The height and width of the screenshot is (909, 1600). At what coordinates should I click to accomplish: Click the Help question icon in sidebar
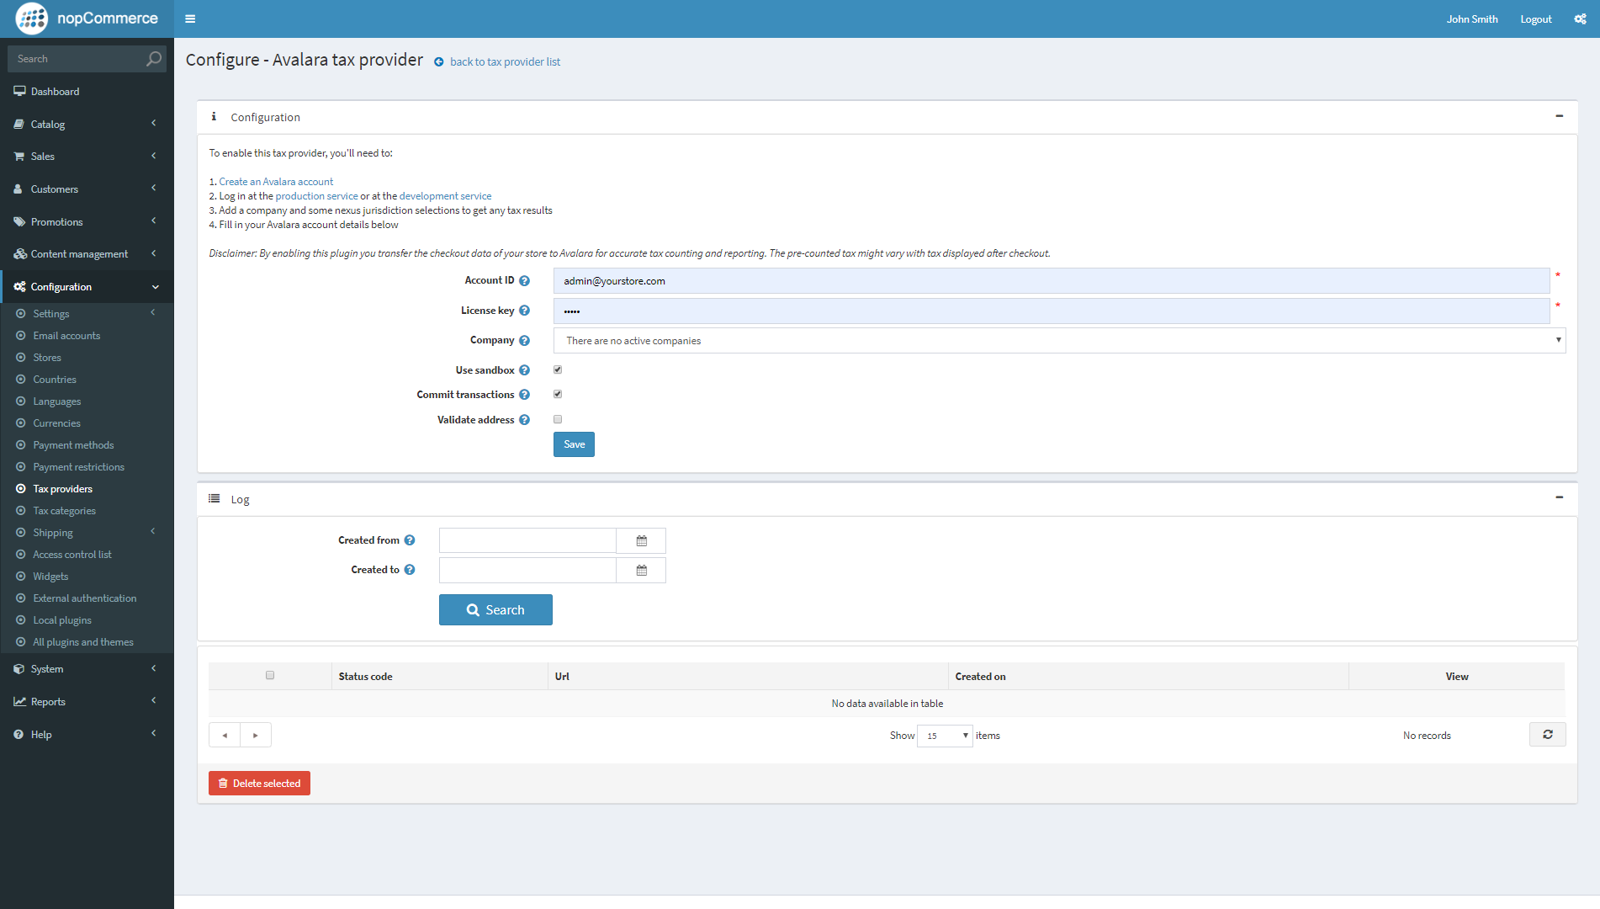(x=19, y=734)
